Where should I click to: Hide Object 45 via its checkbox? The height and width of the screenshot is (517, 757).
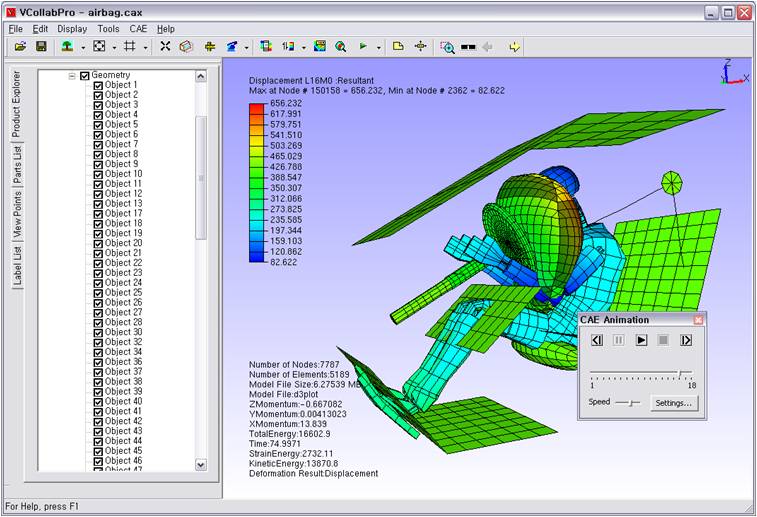click(x=98, y=451)
